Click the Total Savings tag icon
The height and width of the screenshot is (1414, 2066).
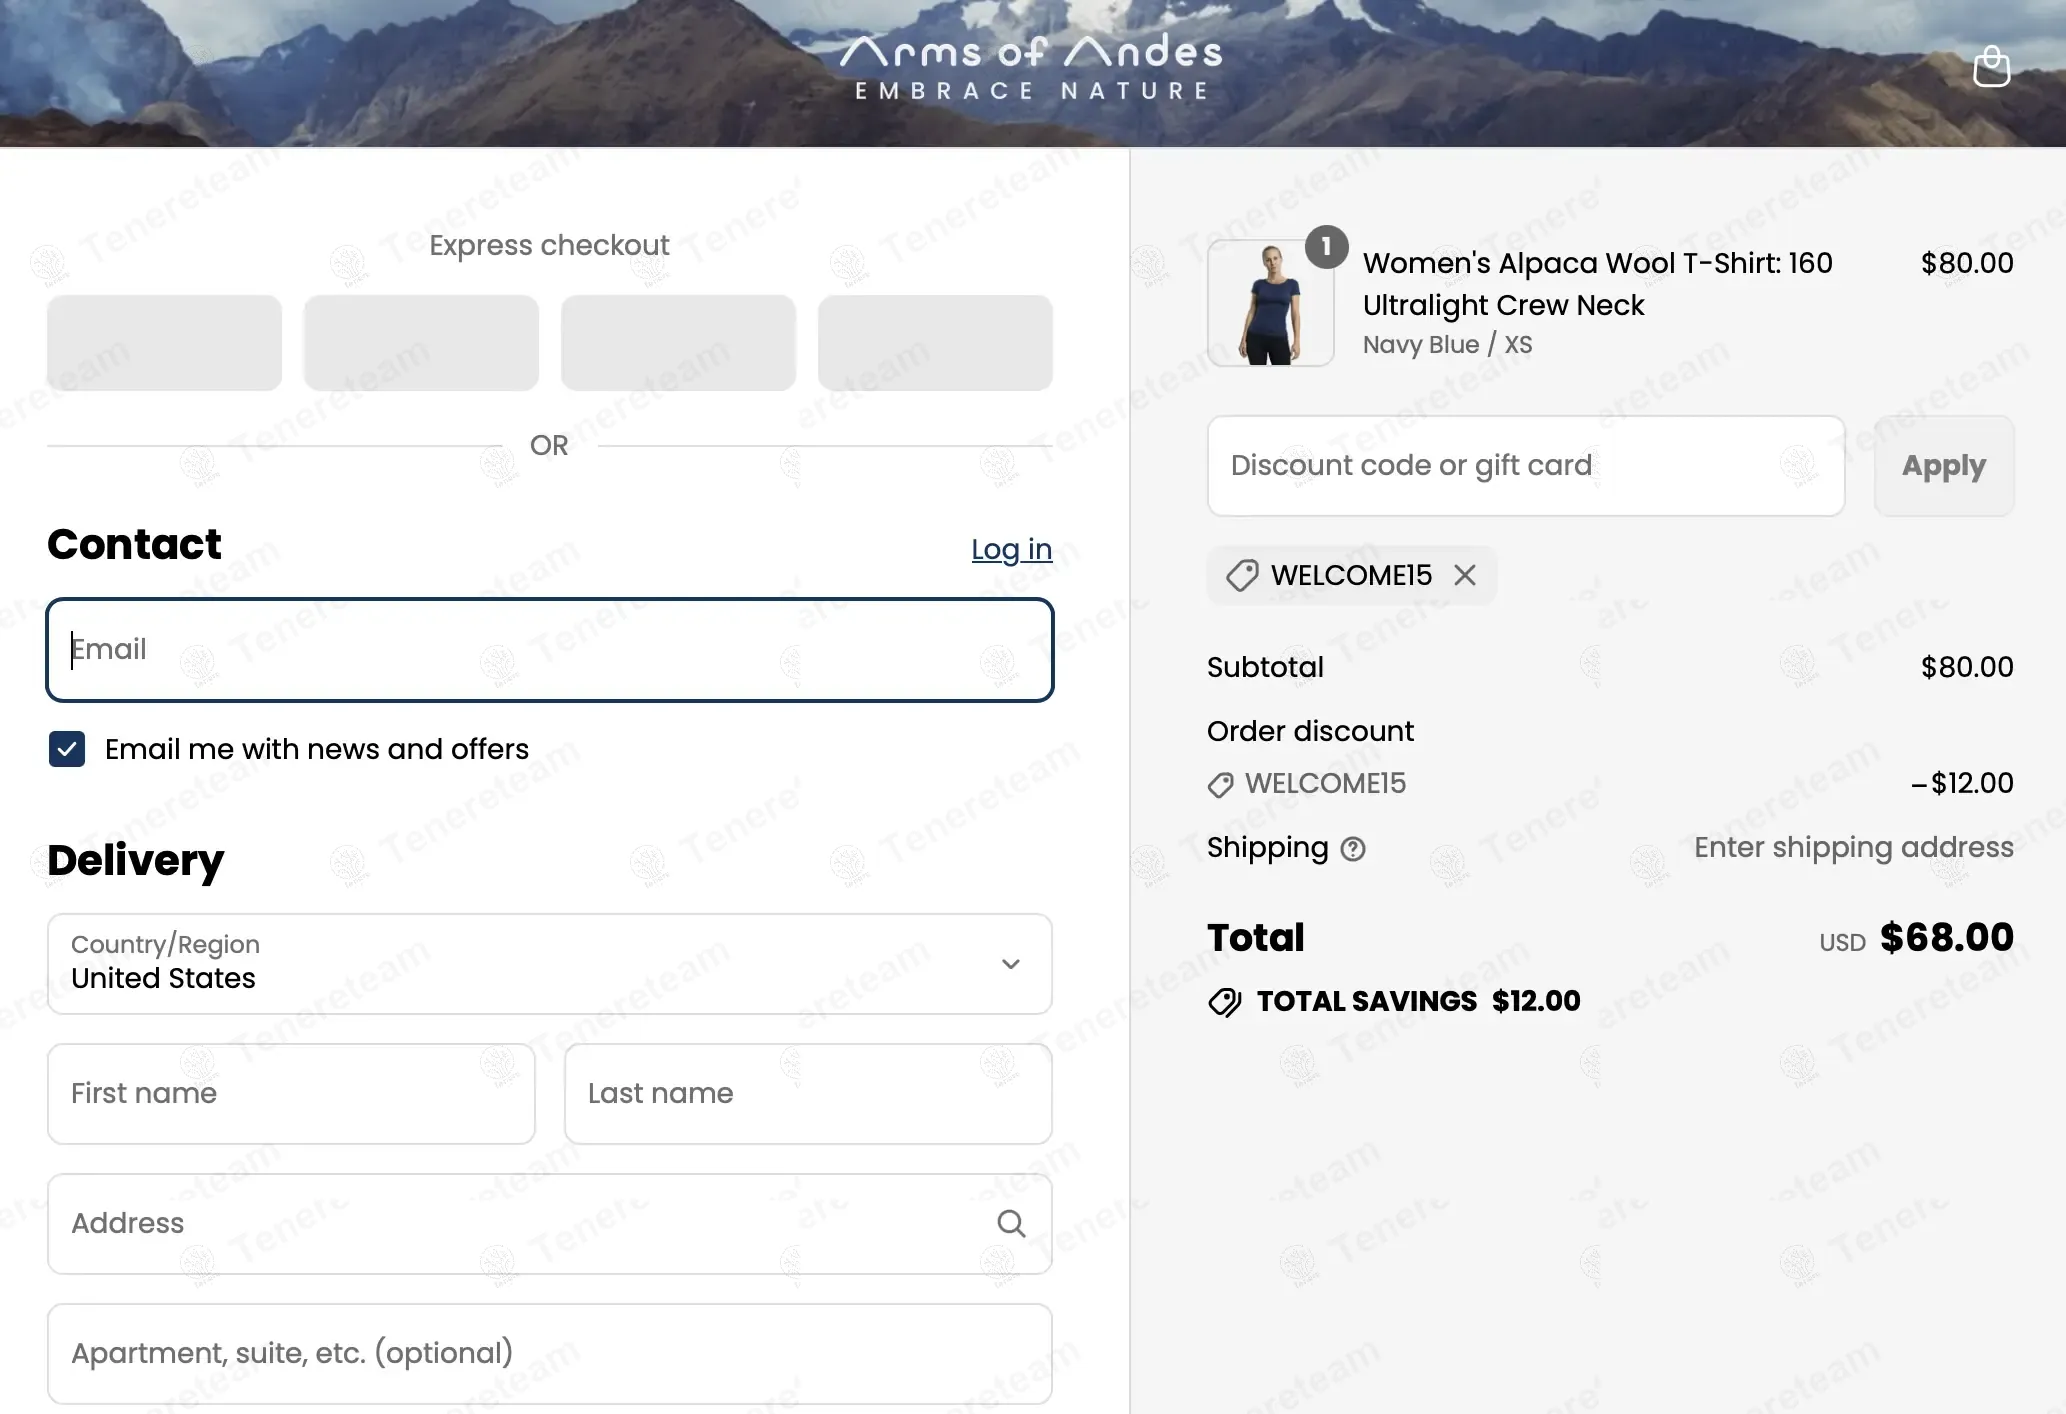(x=1224, y=1002)
